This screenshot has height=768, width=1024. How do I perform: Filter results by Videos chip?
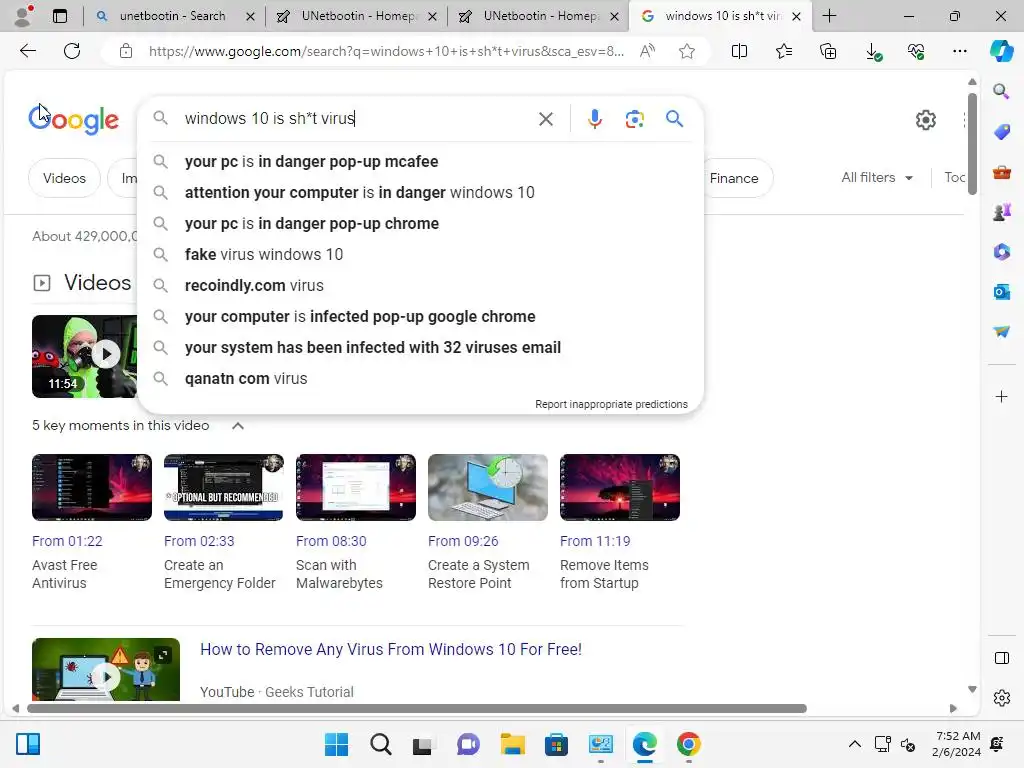coord(64,178)
